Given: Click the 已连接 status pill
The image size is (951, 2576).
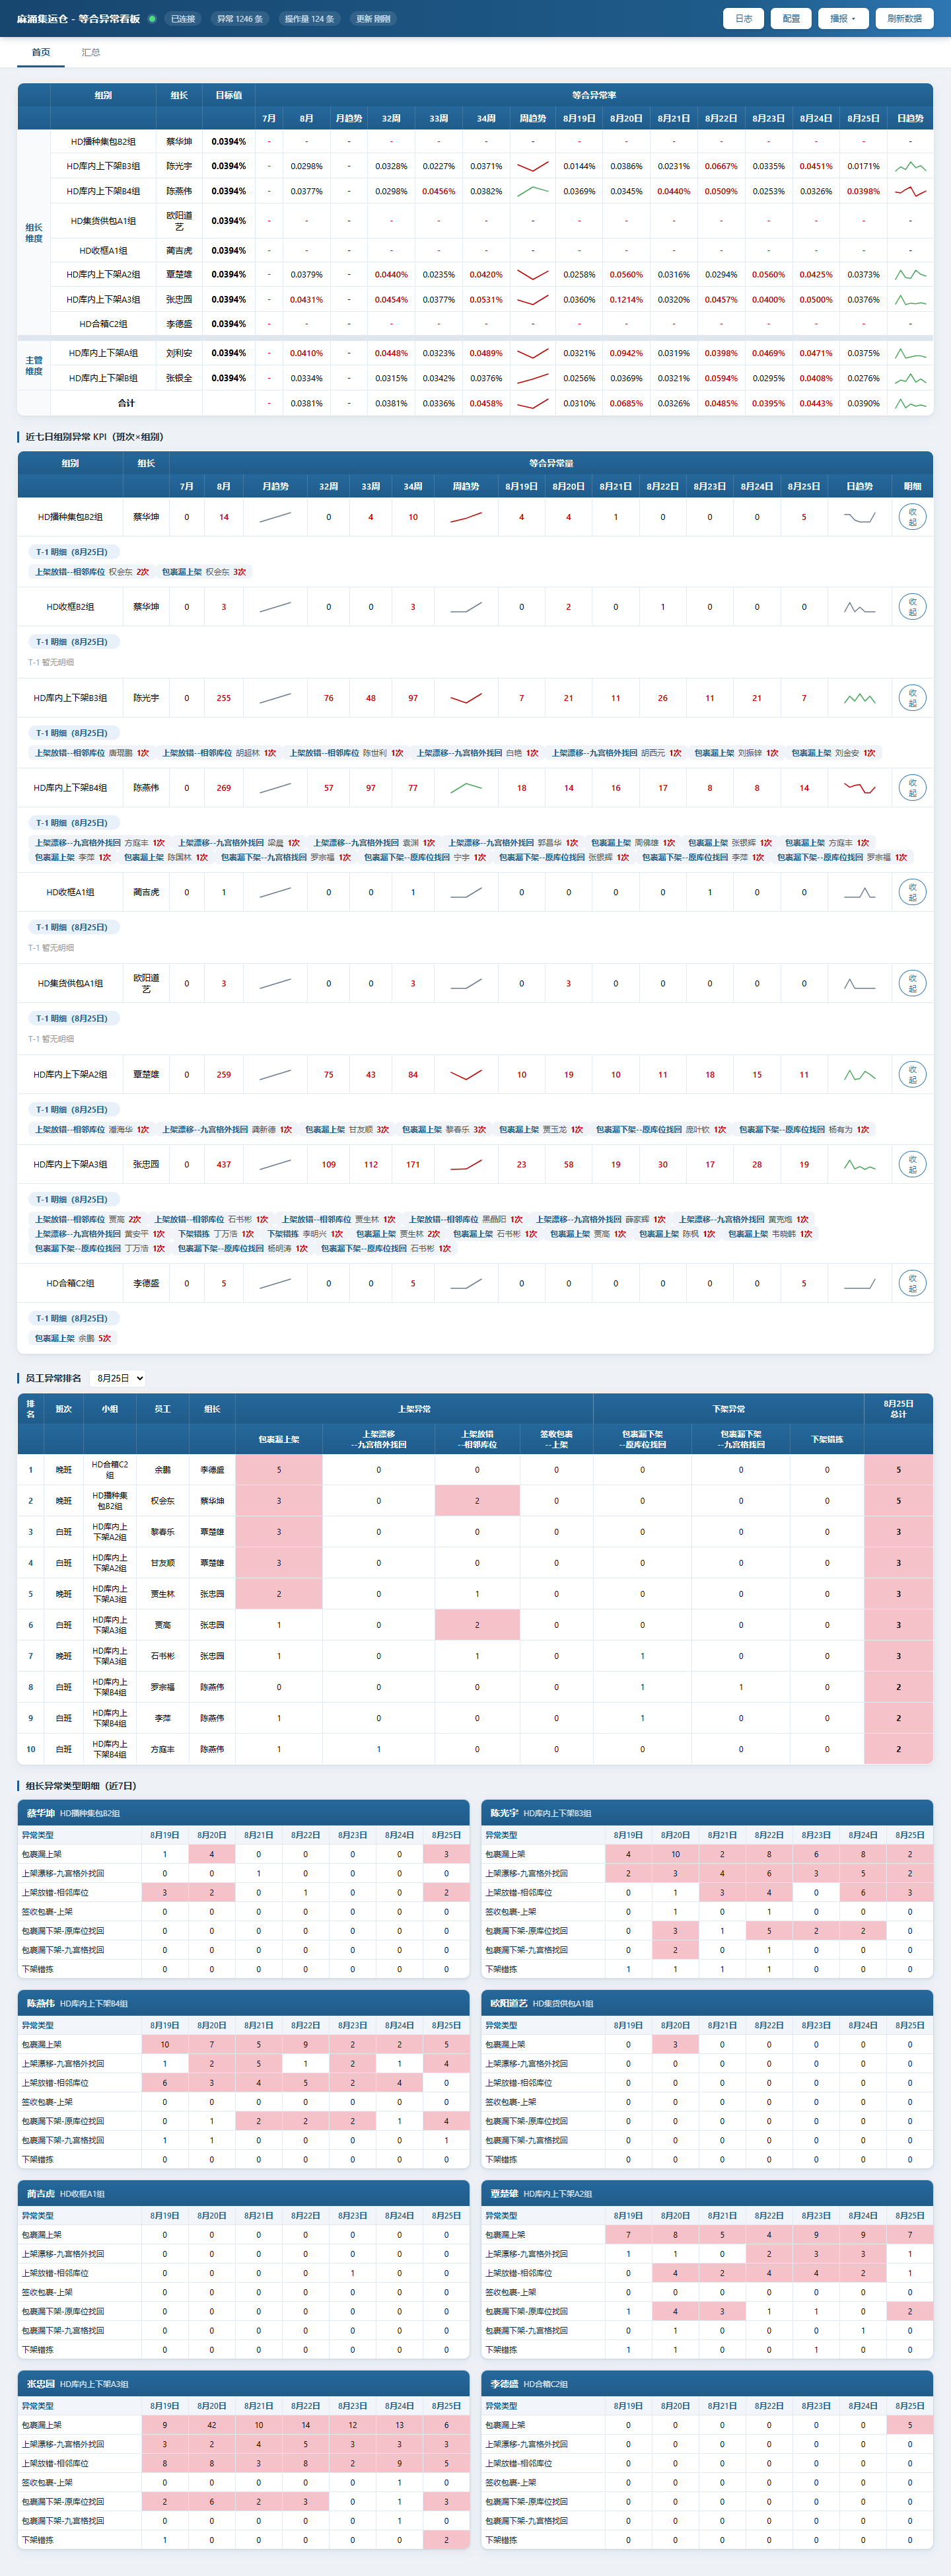Looking at the screenshot, I should point(182,18).
